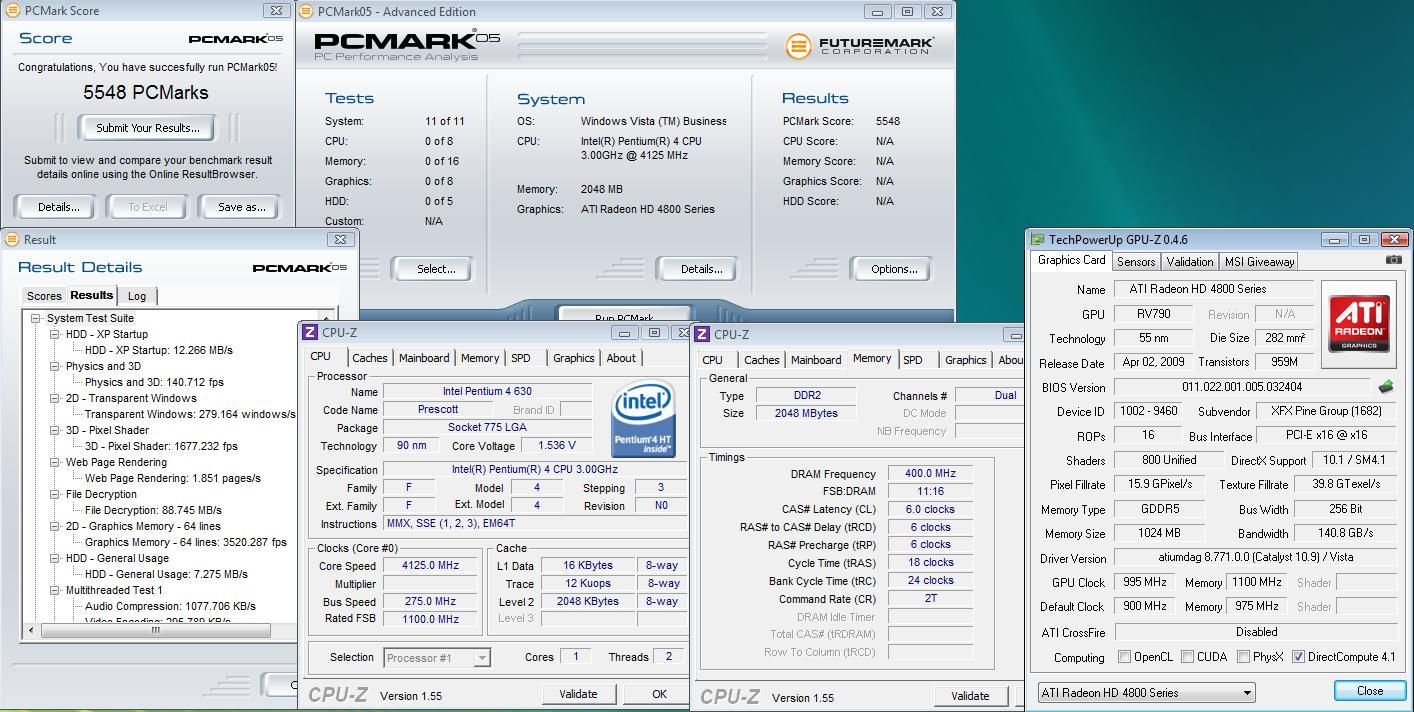This screenshot has width=1414, height=712.
Task: Collapse the 3D - Pixel Shader node
Action: pyautogui.click(x=55, y=430)
